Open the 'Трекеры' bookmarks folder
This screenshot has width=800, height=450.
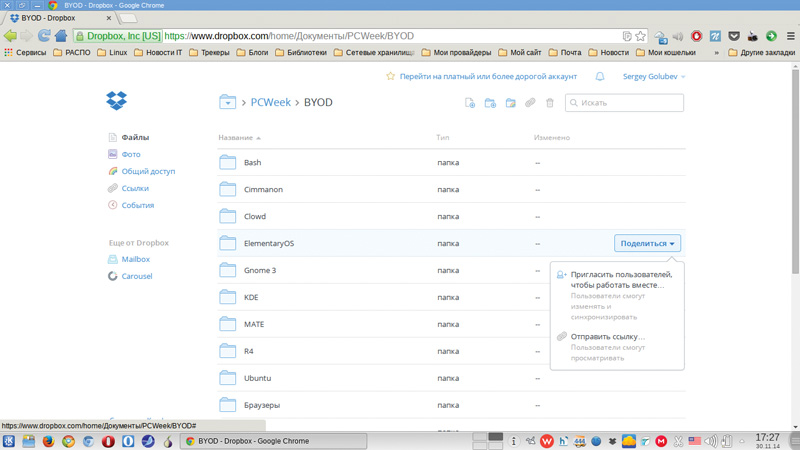pos(209,53)
